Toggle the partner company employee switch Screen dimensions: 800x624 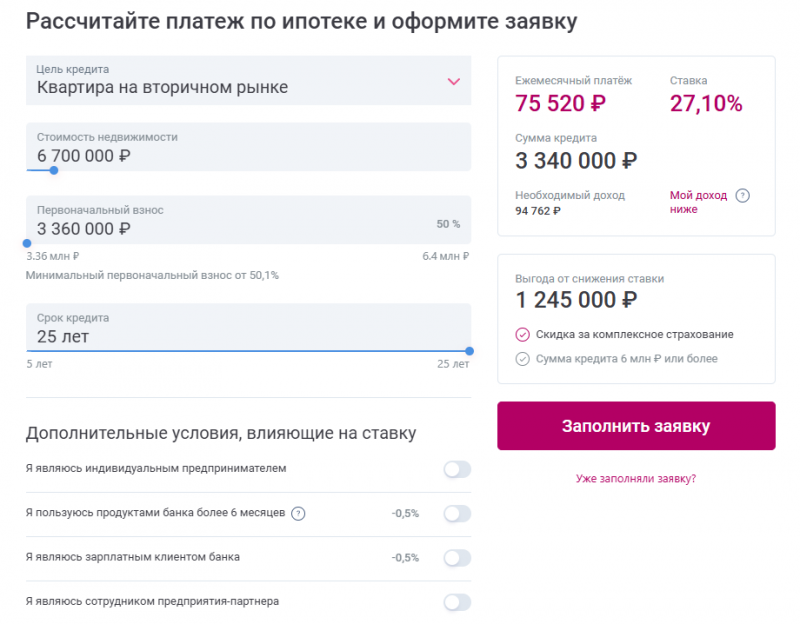pos(458,602)
